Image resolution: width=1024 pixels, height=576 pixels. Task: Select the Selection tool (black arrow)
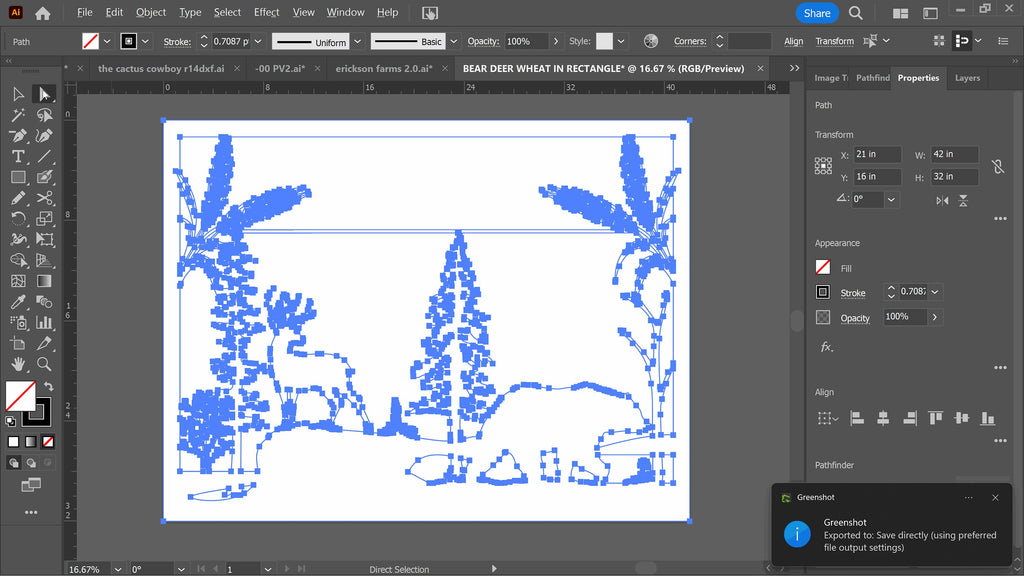(x=18, y=95)
